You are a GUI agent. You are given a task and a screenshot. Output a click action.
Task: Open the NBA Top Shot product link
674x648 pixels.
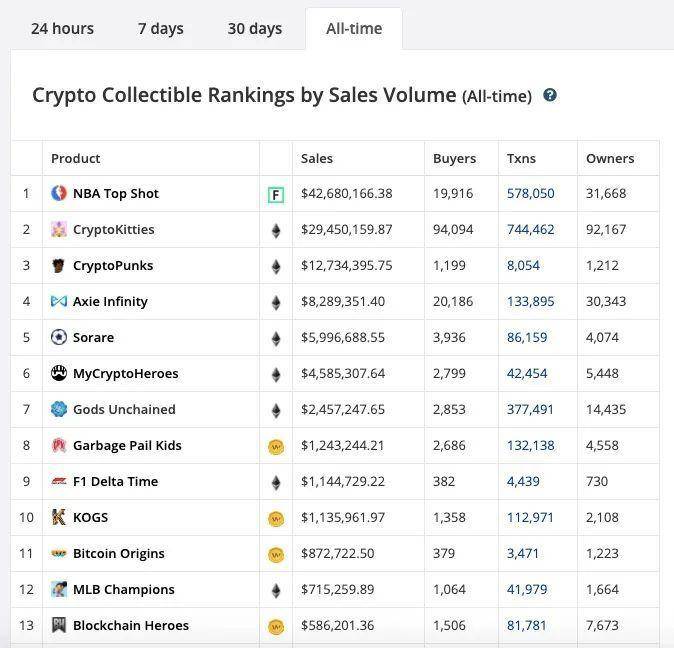116,194
